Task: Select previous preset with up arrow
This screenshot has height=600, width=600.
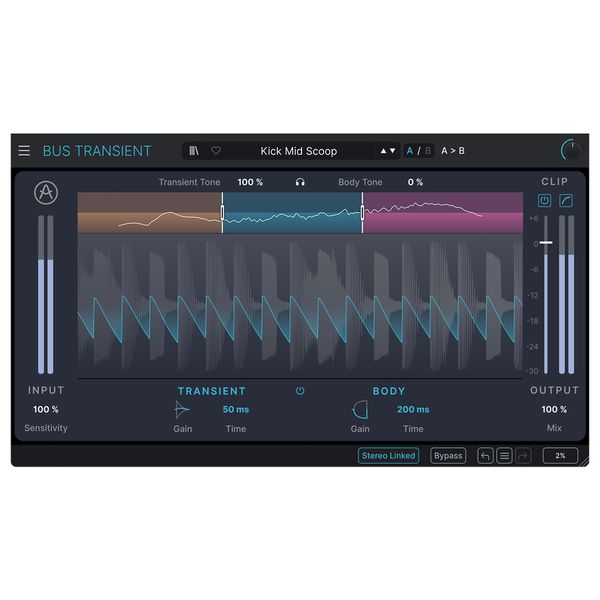Action: tap(383, 151)
